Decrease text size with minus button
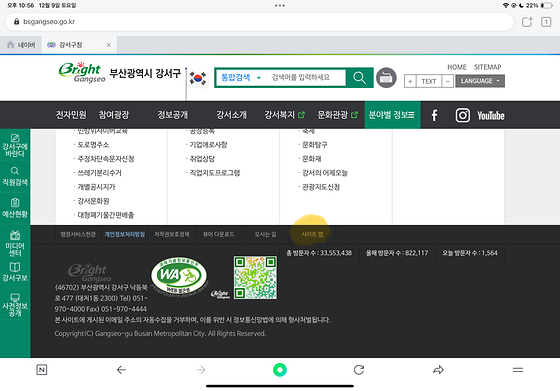The width and height of the screenshot is (560, 391). 448,81
